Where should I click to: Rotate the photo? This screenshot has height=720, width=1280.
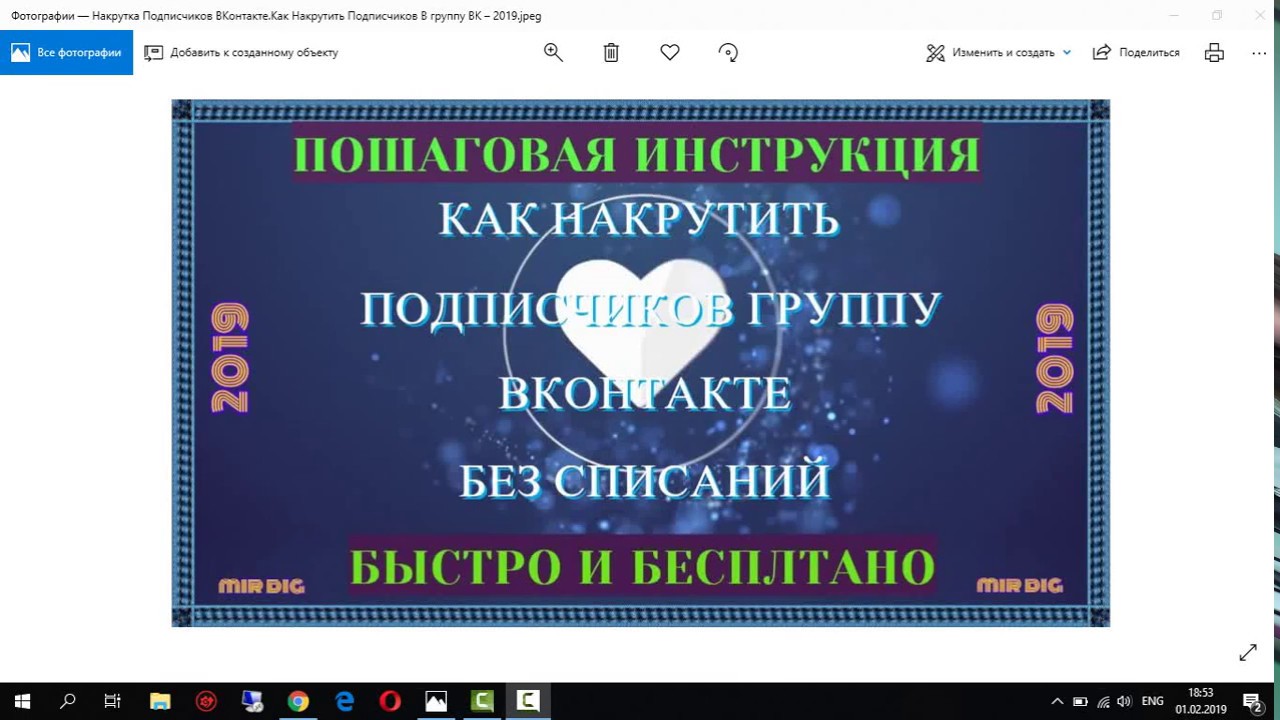pos(728,53)
